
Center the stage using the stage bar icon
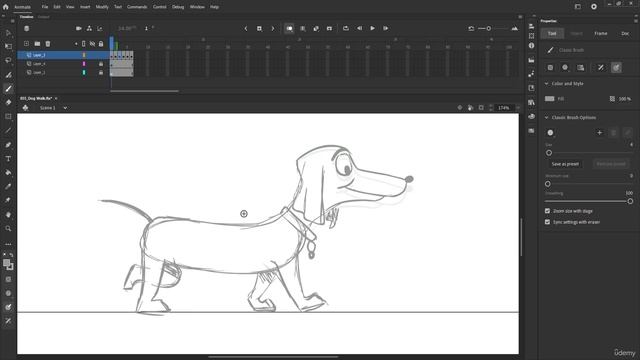coord(460,108)
